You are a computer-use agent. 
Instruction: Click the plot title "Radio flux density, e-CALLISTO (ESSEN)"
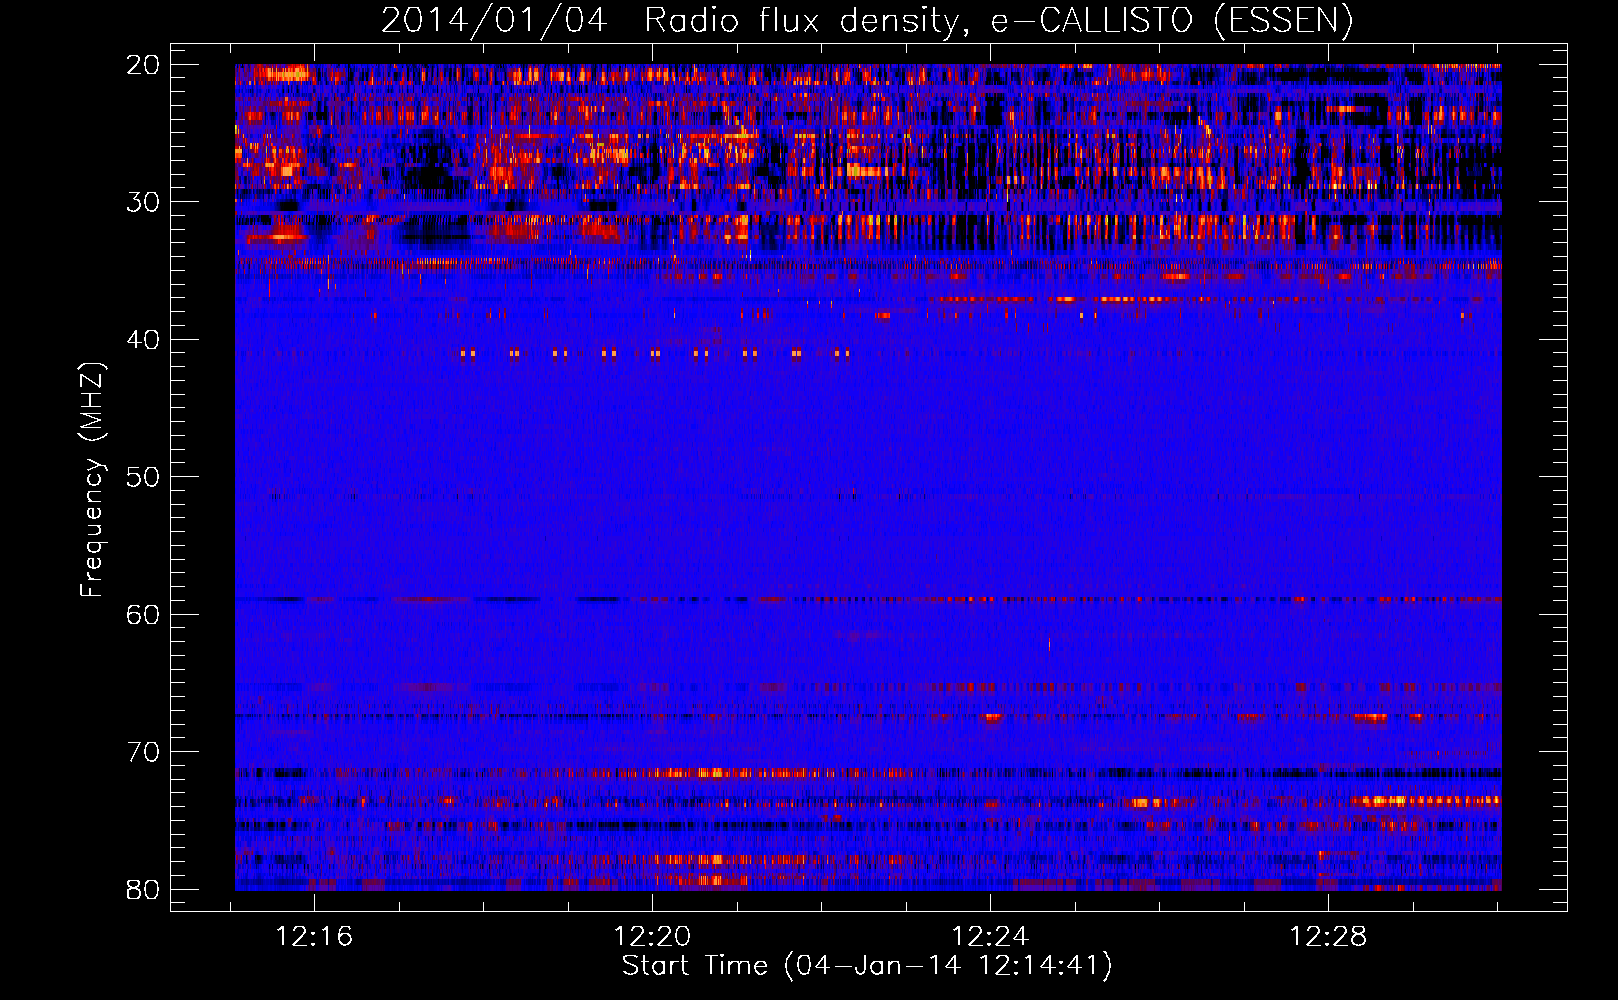coord(998,21)
